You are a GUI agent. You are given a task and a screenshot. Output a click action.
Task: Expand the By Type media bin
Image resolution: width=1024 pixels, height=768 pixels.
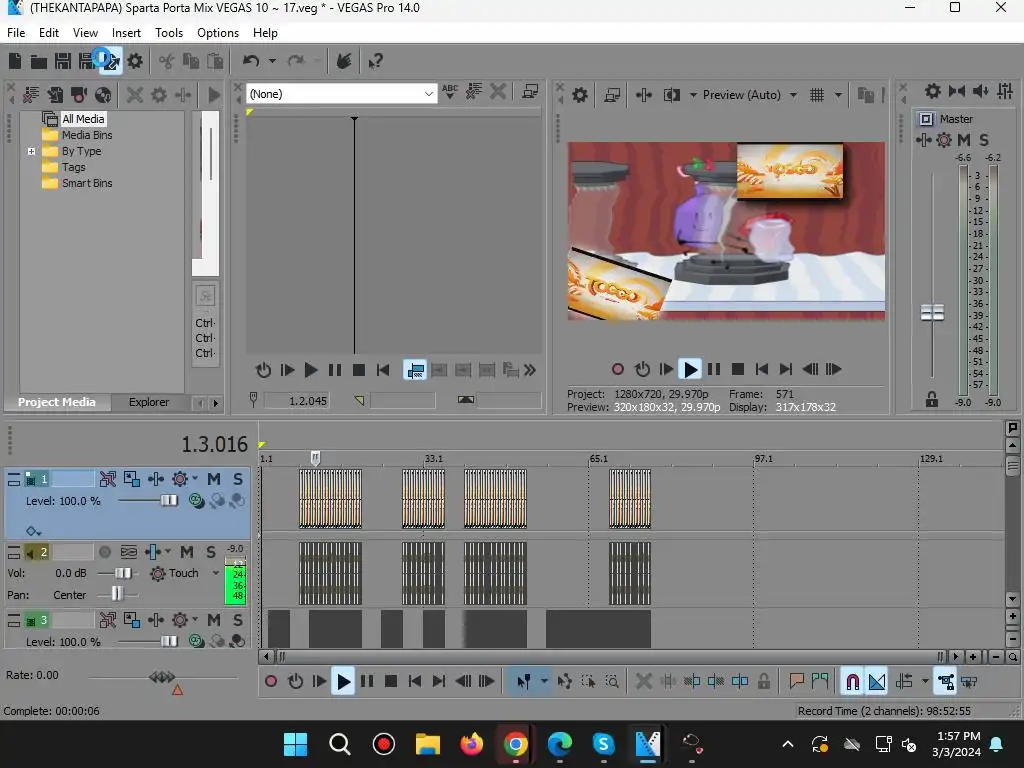click(x=31, y=151)
